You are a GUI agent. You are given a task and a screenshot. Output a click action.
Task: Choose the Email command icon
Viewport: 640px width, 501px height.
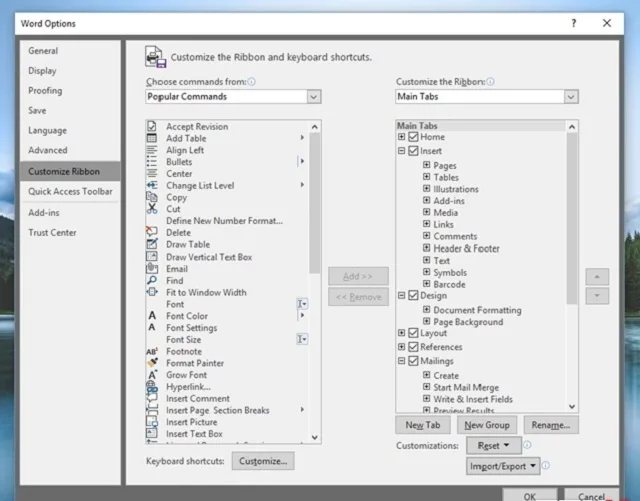[x=152, y=268]
